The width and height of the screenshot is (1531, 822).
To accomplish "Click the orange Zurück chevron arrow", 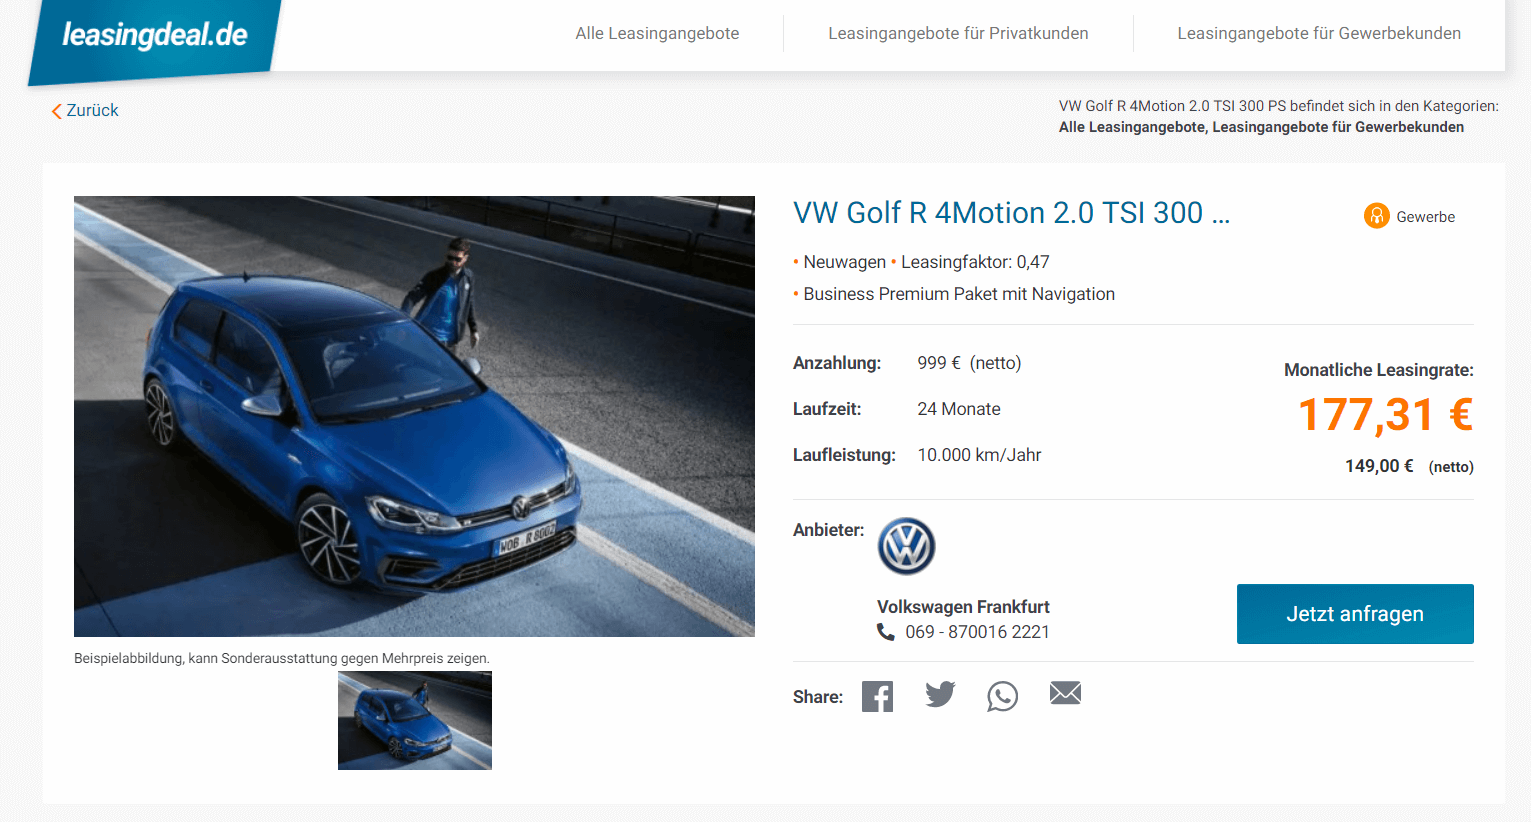I will [x=57, y=111].
